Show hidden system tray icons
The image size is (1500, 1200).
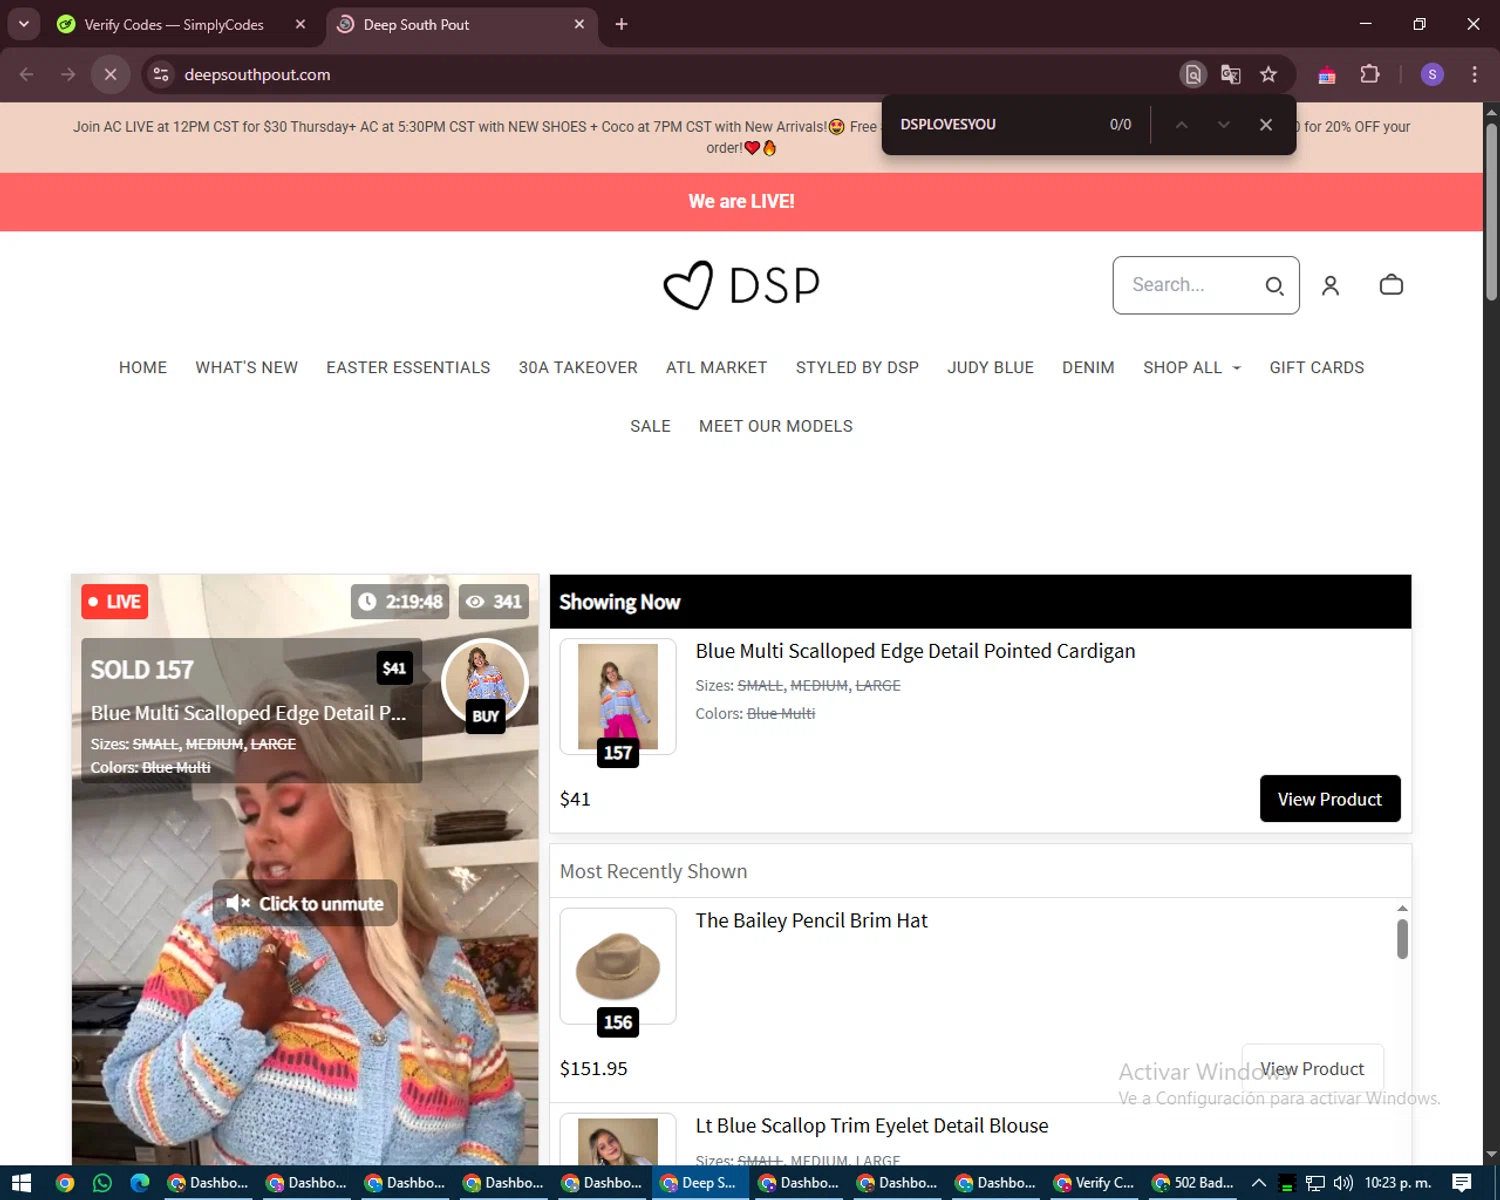point(1259,1183)
